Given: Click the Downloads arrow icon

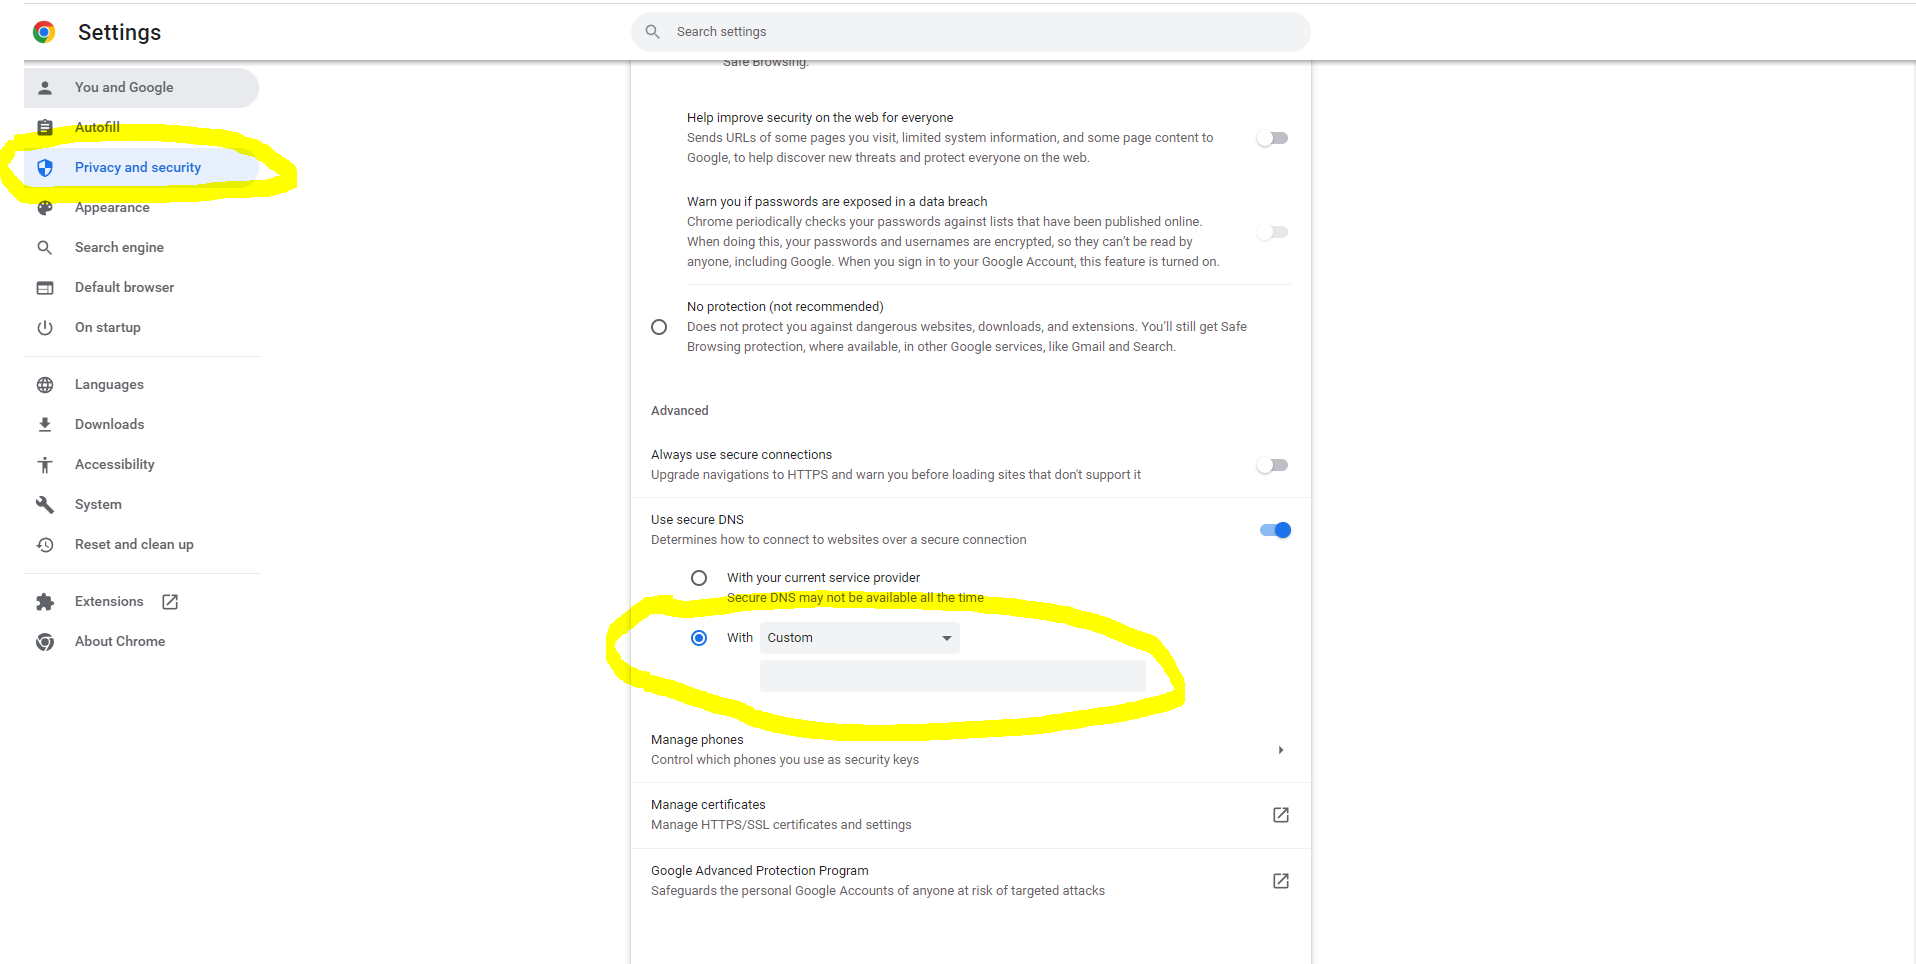Looking at the screenshot, I should tap(45, 425).
